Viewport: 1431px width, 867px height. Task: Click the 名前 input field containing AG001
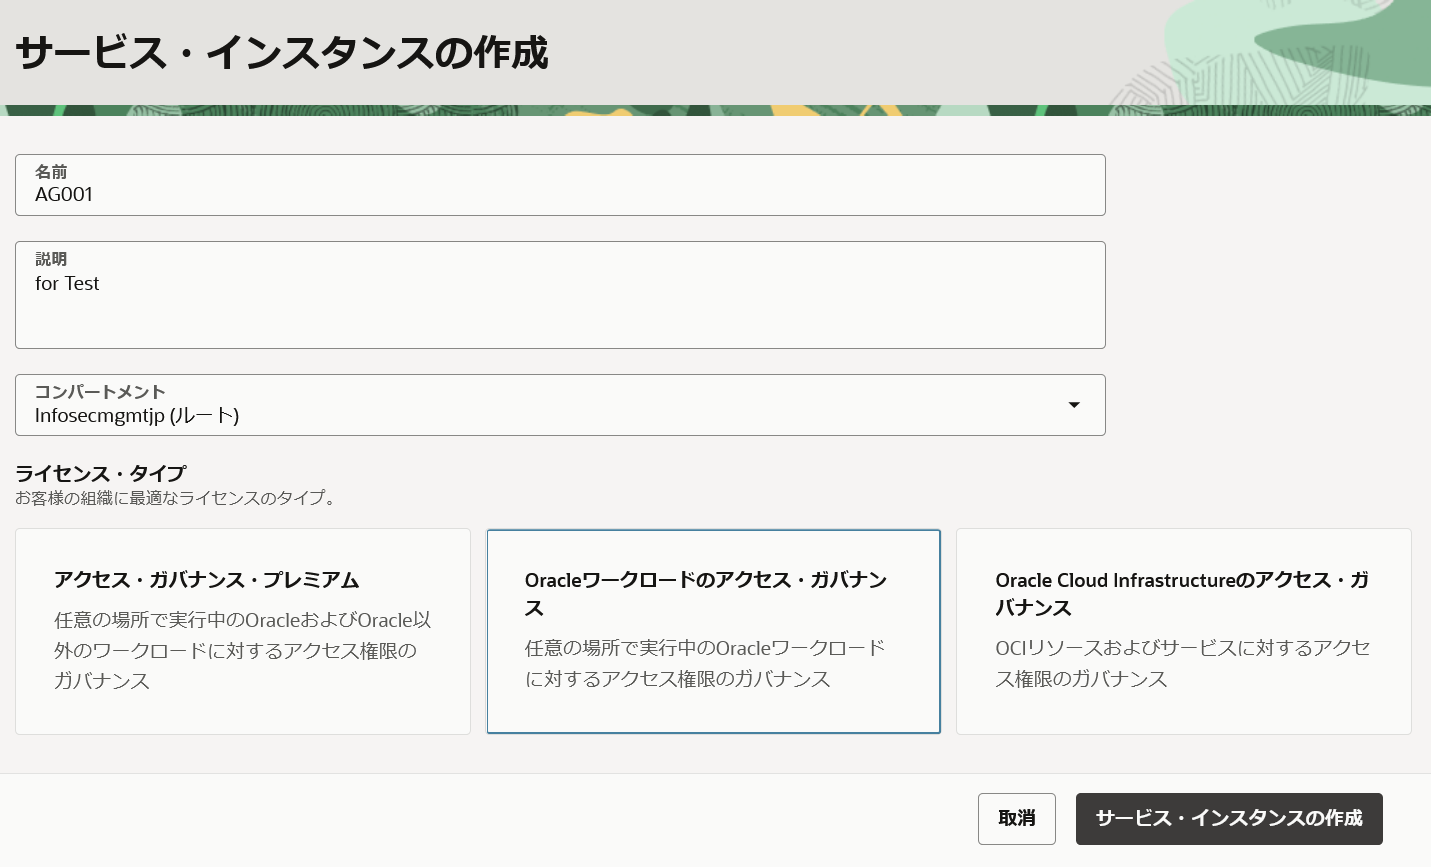click(560, 185)
